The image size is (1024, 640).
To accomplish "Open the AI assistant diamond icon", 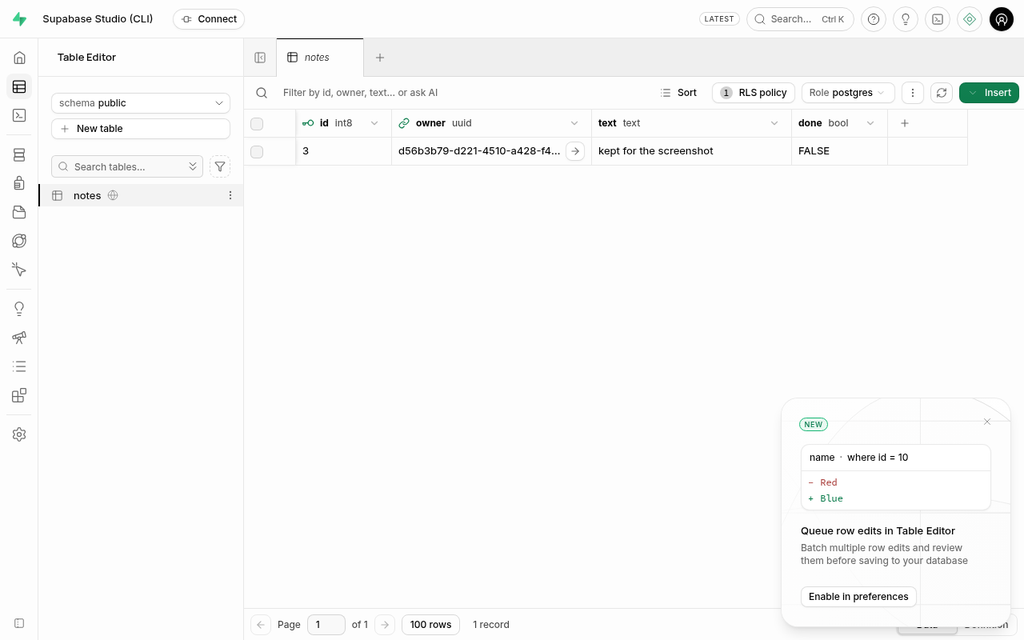I will [969, 19].
